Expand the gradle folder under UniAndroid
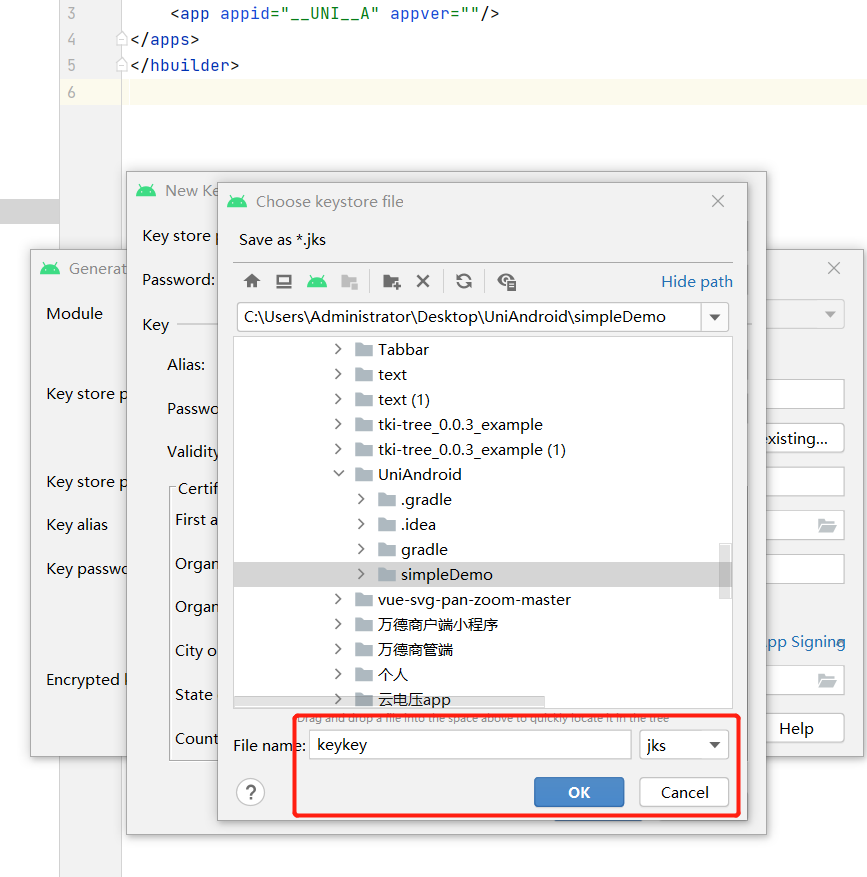The height and width of the screenshot is (877, 867). click(x=361, y=549)
